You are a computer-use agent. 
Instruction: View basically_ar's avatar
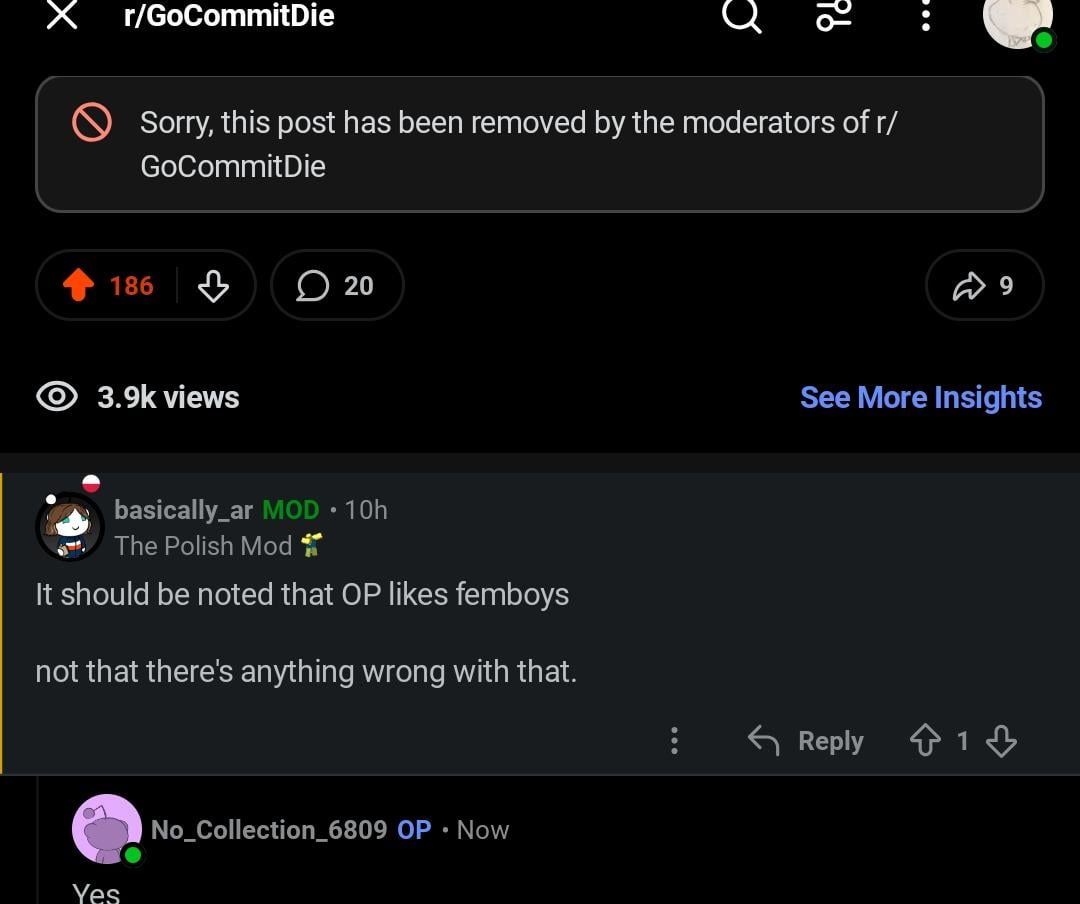[70, 525]
